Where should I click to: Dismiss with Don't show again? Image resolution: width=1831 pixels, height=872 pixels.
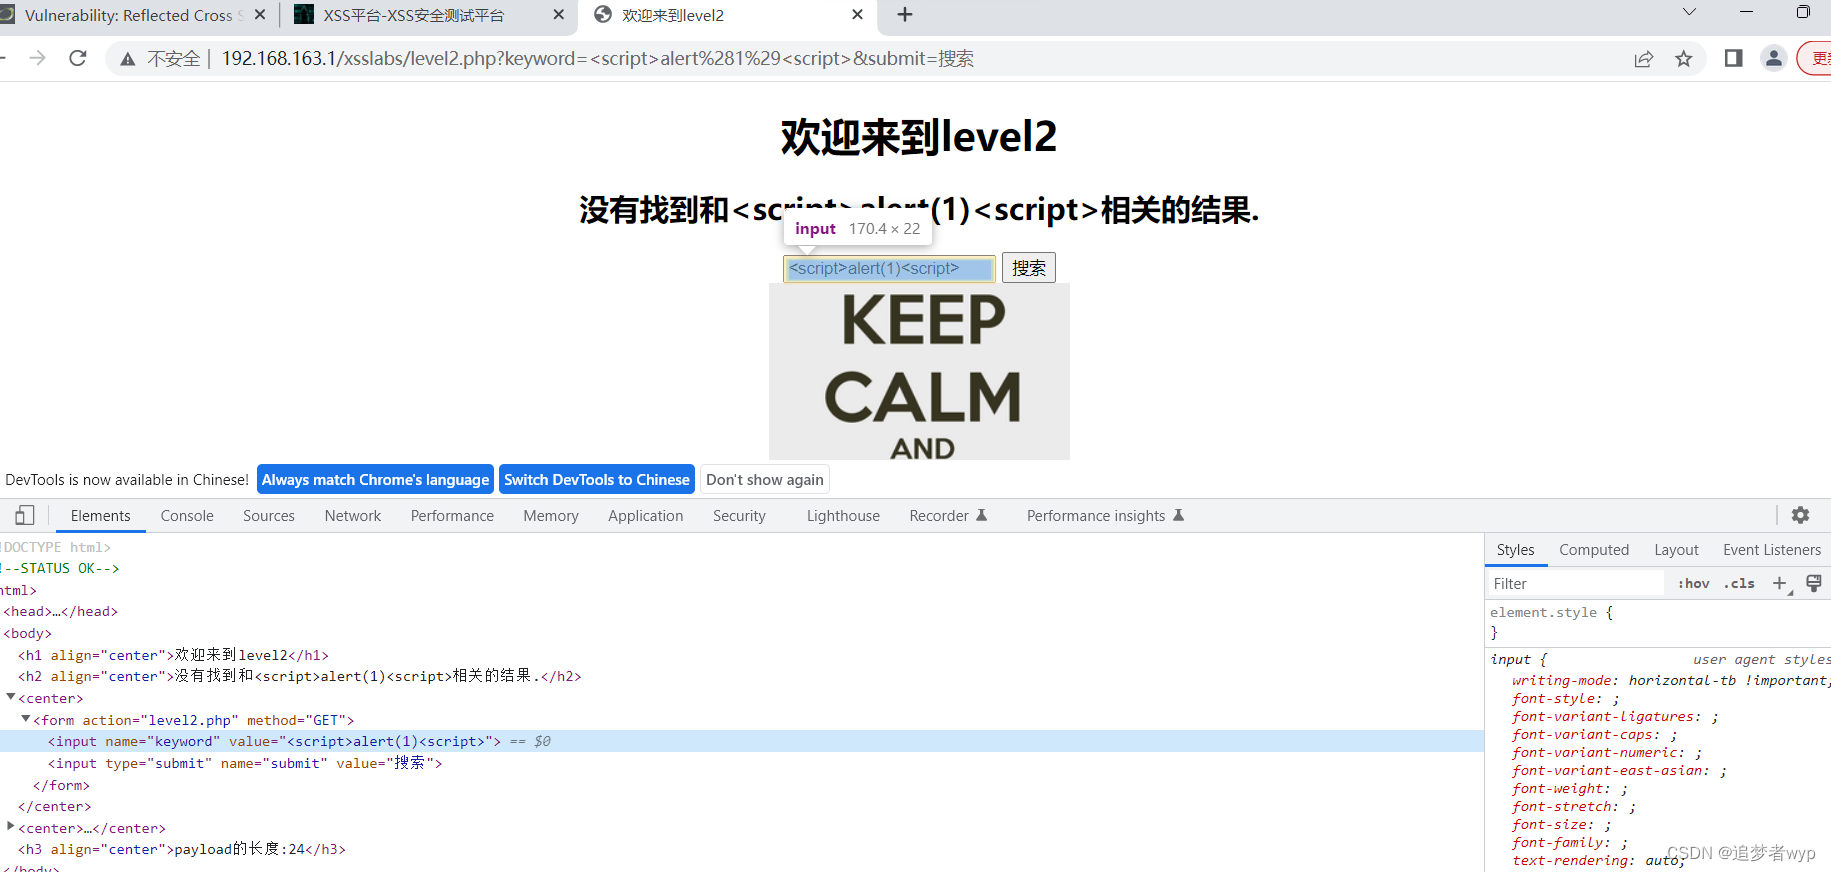point(765,480)
